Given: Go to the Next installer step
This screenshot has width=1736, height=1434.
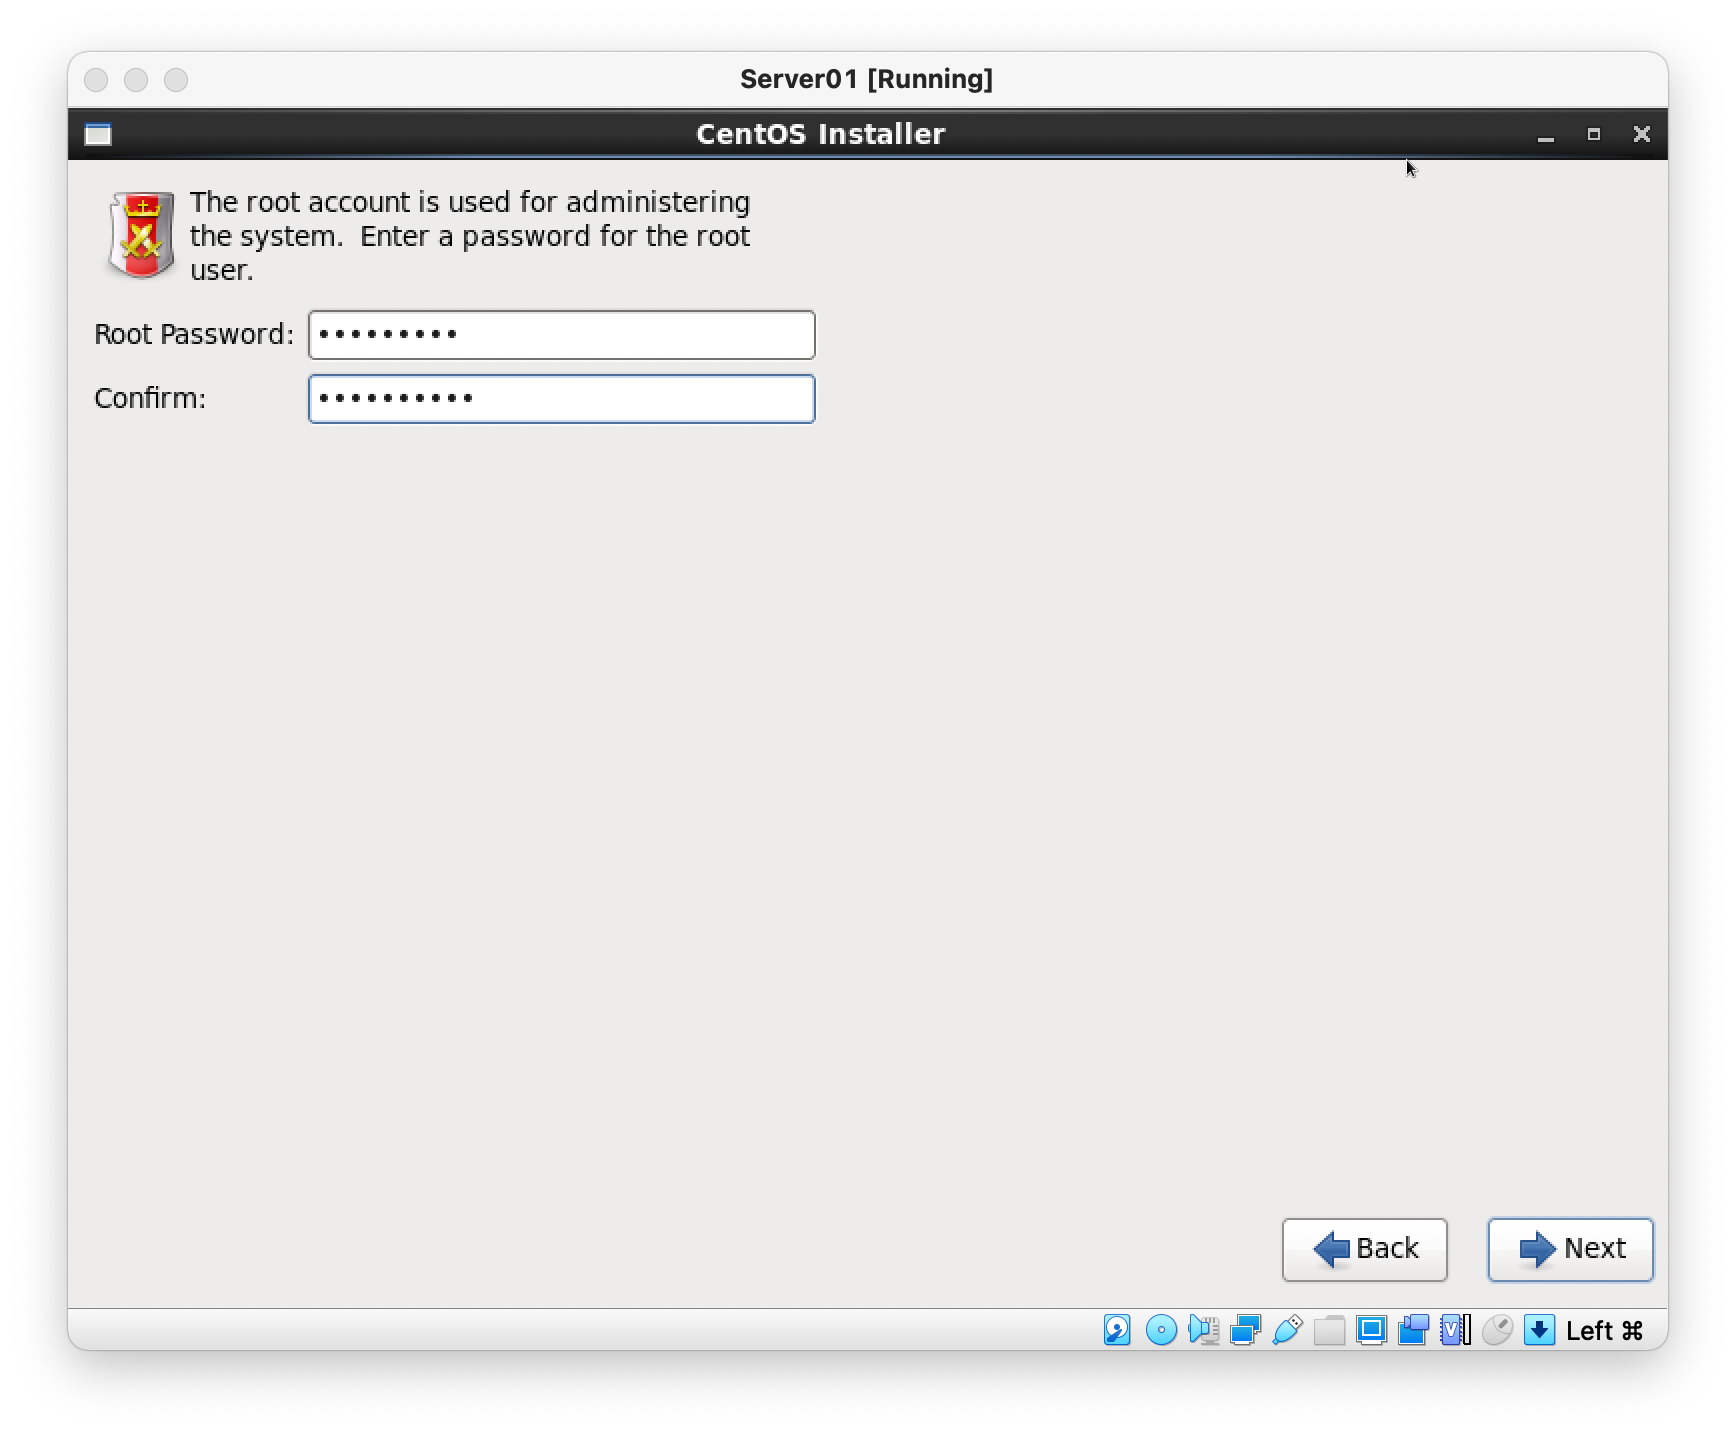Looking at the screenshot, I should coord(1570,1249).
